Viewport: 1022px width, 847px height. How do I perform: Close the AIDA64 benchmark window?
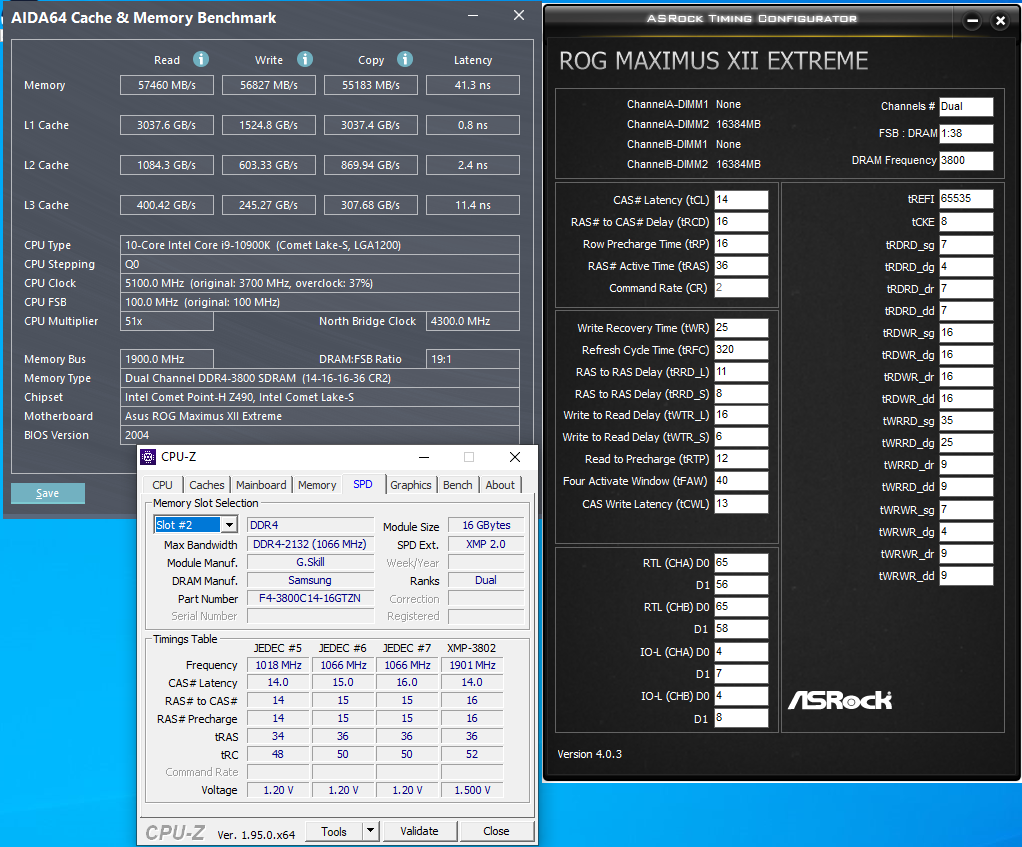519,16
